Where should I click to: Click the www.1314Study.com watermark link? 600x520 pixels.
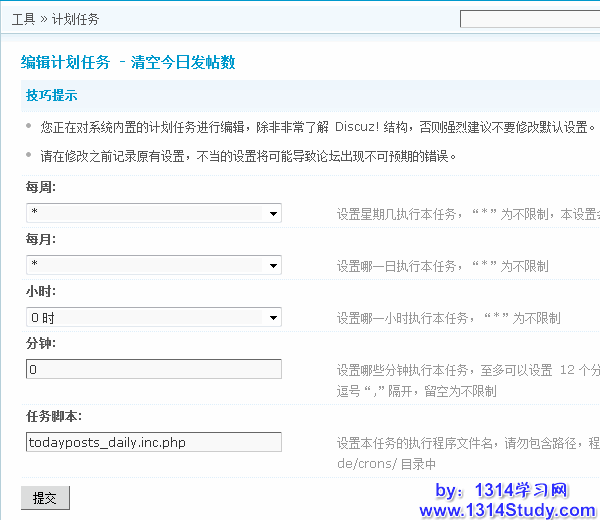(506, 510)
